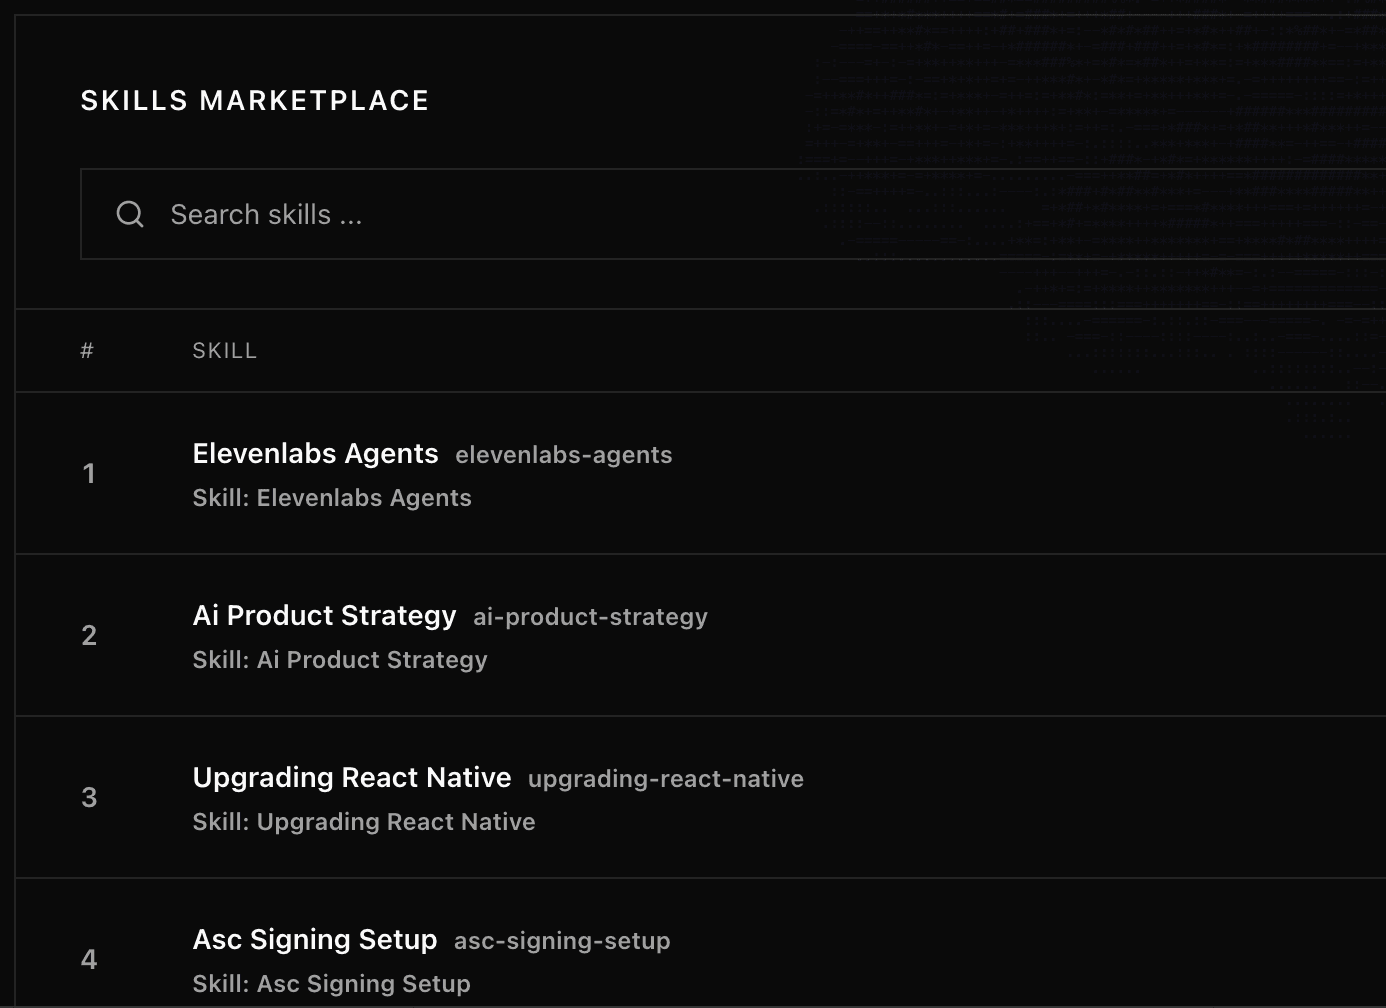
Task: Open the Ai Product Strategy skill
Action: click(x=324, y=616)
